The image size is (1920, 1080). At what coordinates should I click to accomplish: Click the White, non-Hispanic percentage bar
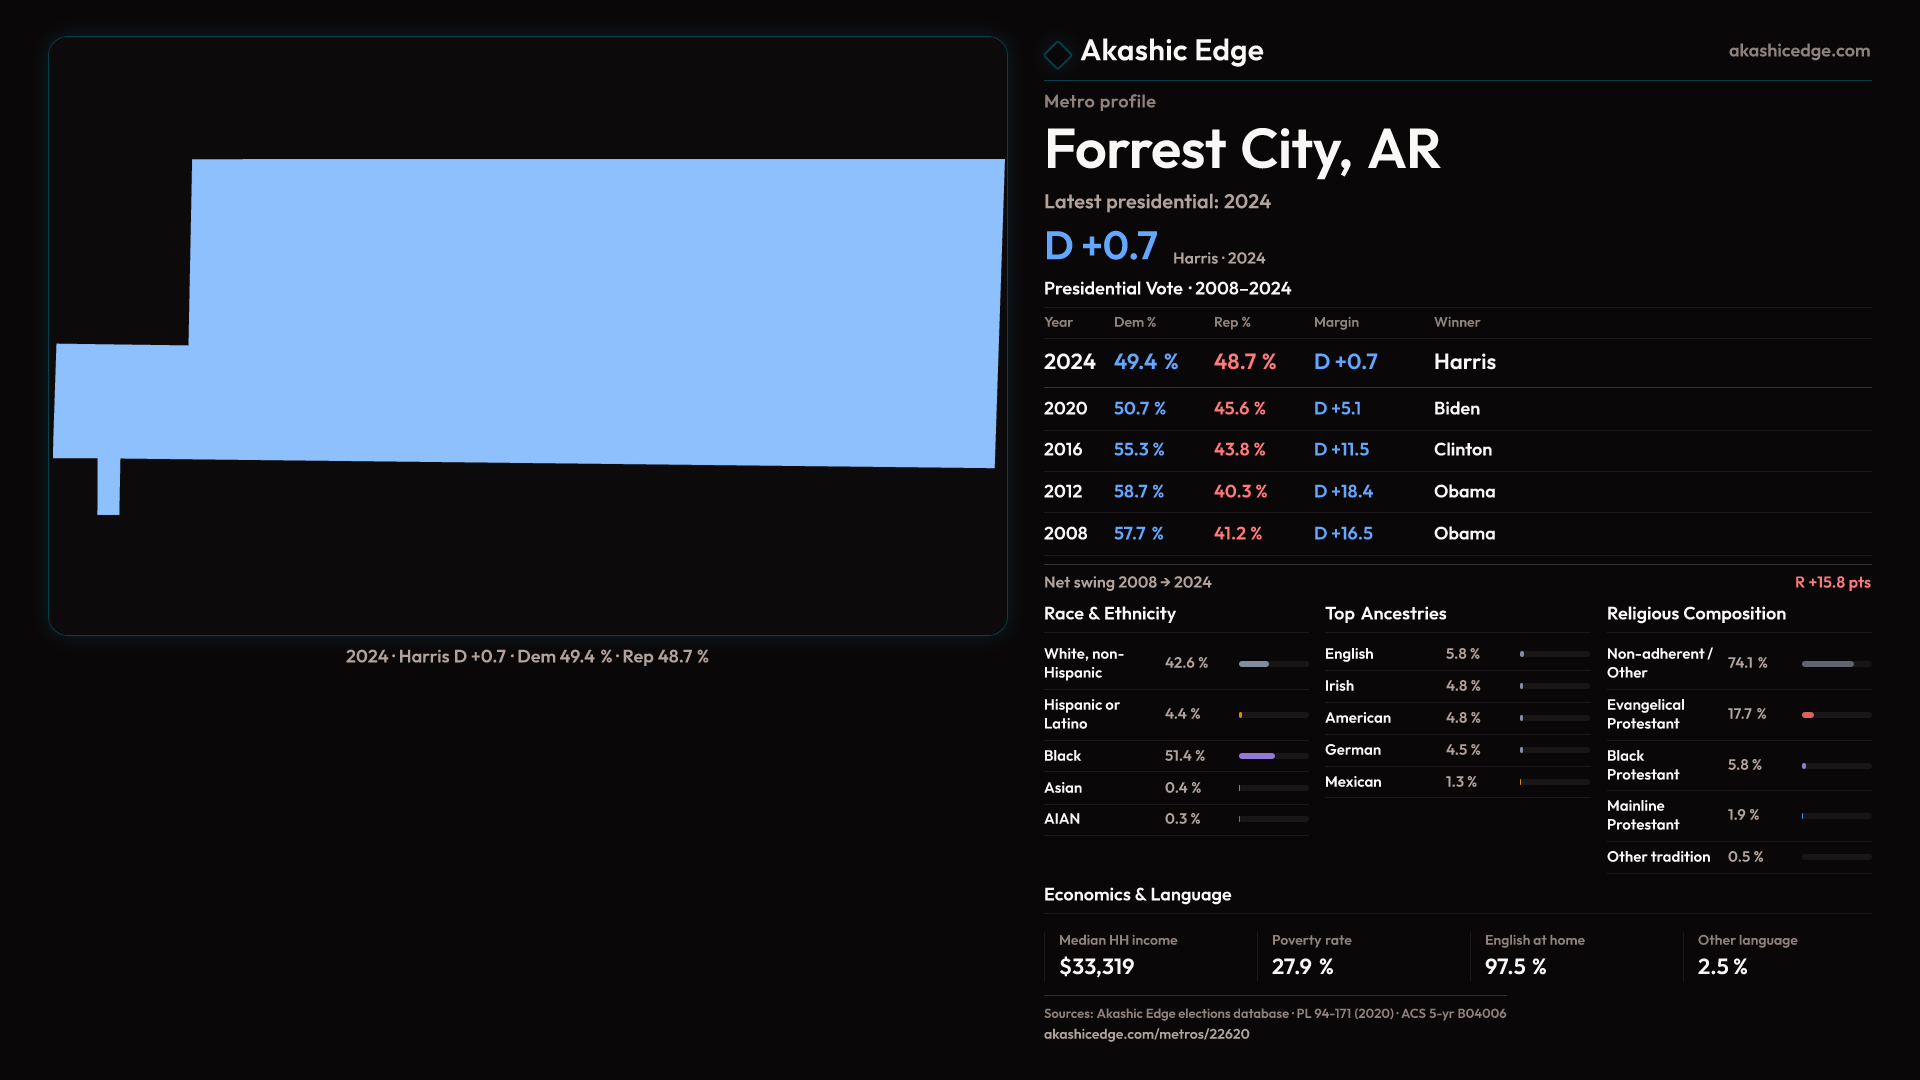point(1254,664)
